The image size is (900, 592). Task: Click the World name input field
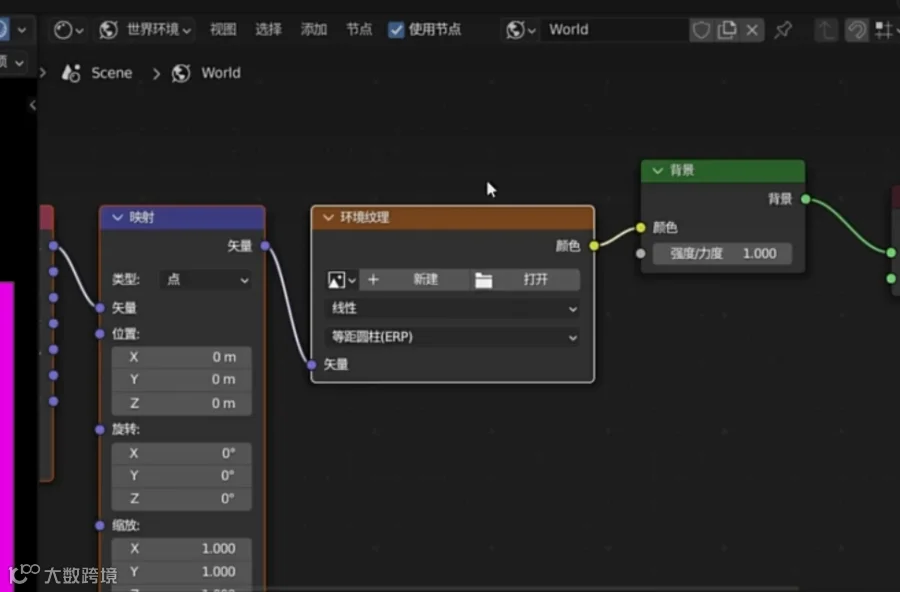pyautogui.click(x=614, y=29)
